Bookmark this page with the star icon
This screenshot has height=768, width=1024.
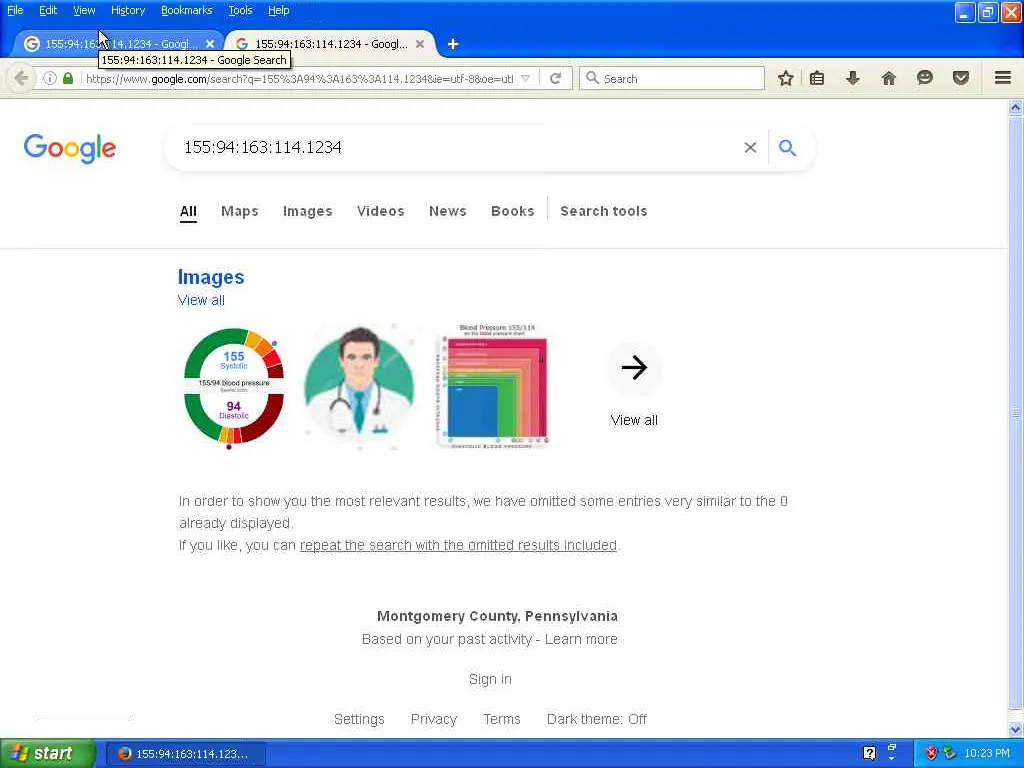[786, 78]
